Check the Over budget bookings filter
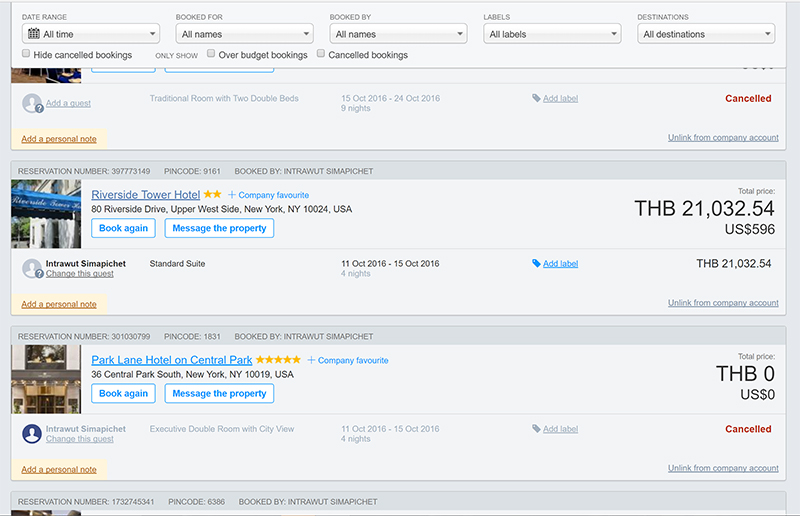800x516 pixels. pos(211,55)
